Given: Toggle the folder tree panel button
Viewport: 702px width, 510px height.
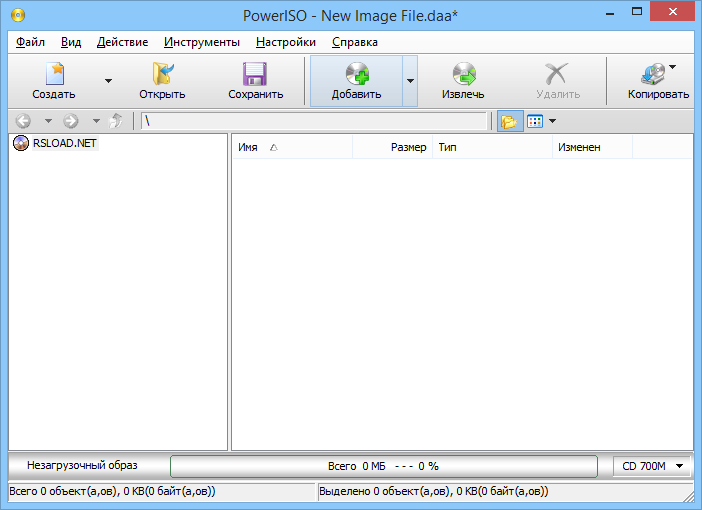Looking at the screenshot, I should click(510, 121).
